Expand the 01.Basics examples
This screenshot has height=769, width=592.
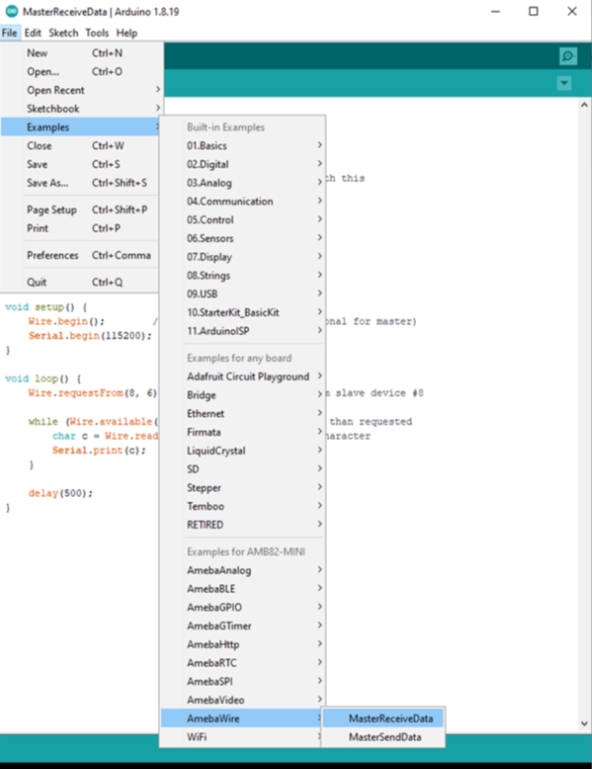[x=243, y=146]
